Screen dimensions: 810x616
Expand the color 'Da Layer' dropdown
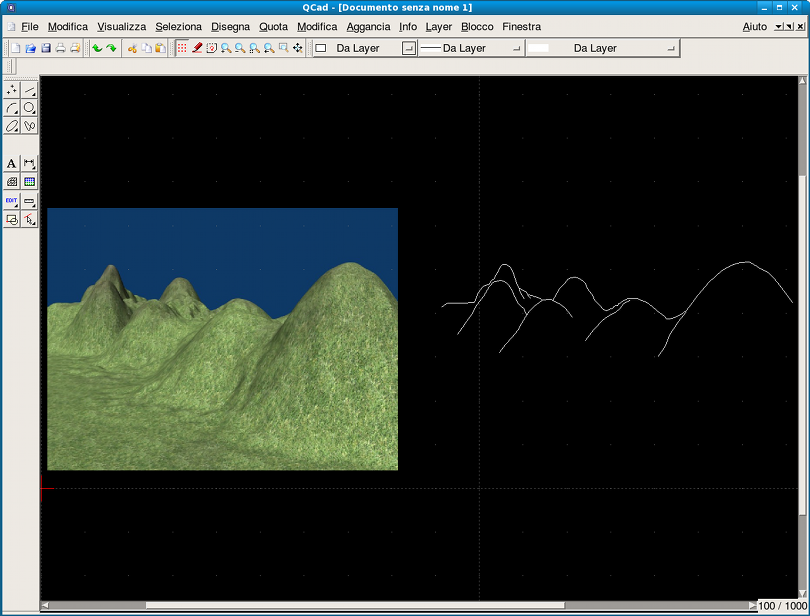pyautogui.click(x=366, y=48)
